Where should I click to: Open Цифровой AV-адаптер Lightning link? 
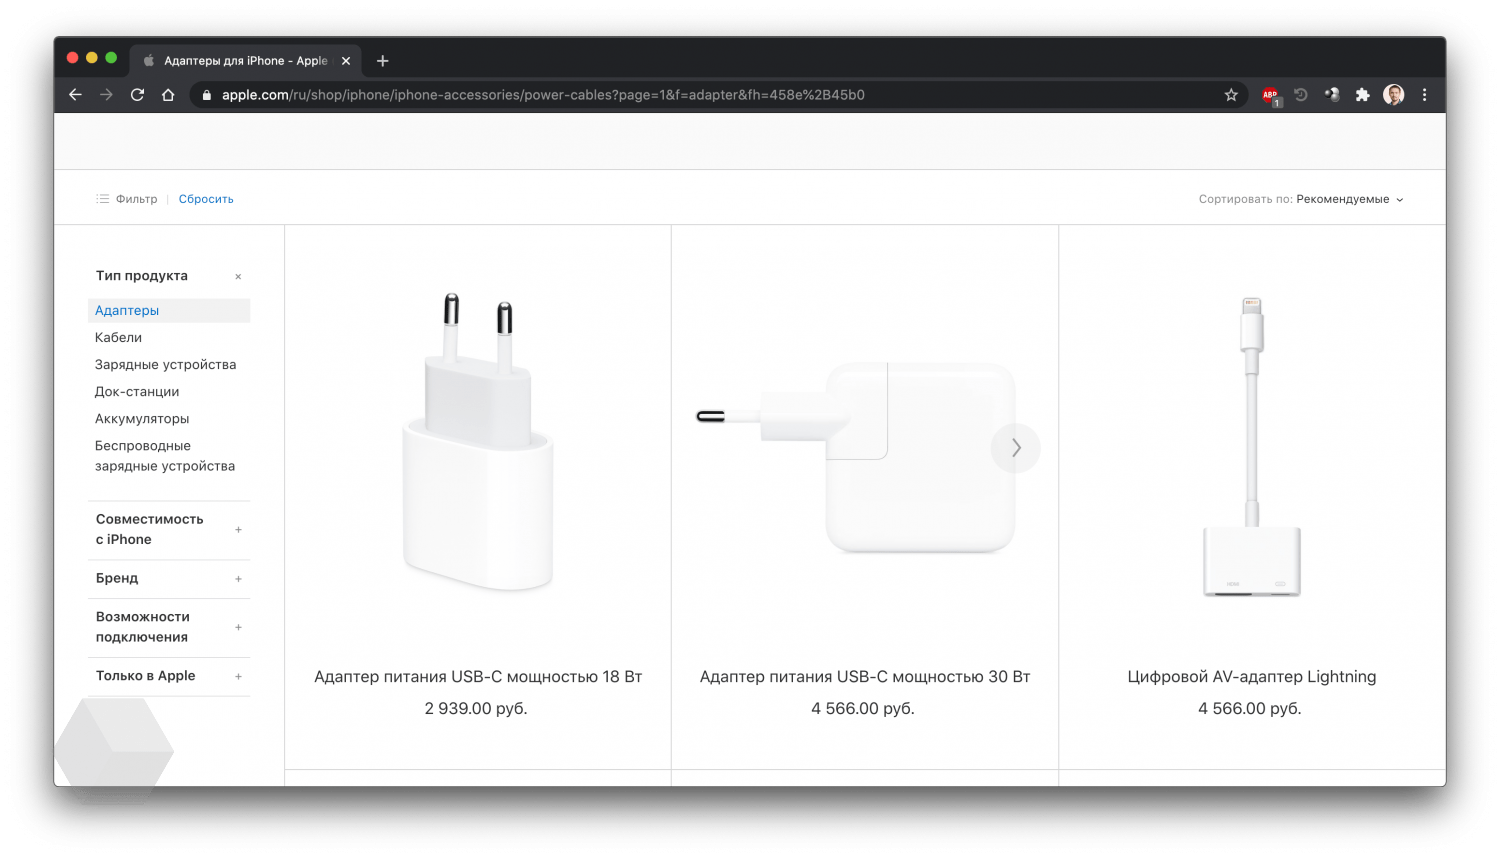click(x=1252, y=677)
